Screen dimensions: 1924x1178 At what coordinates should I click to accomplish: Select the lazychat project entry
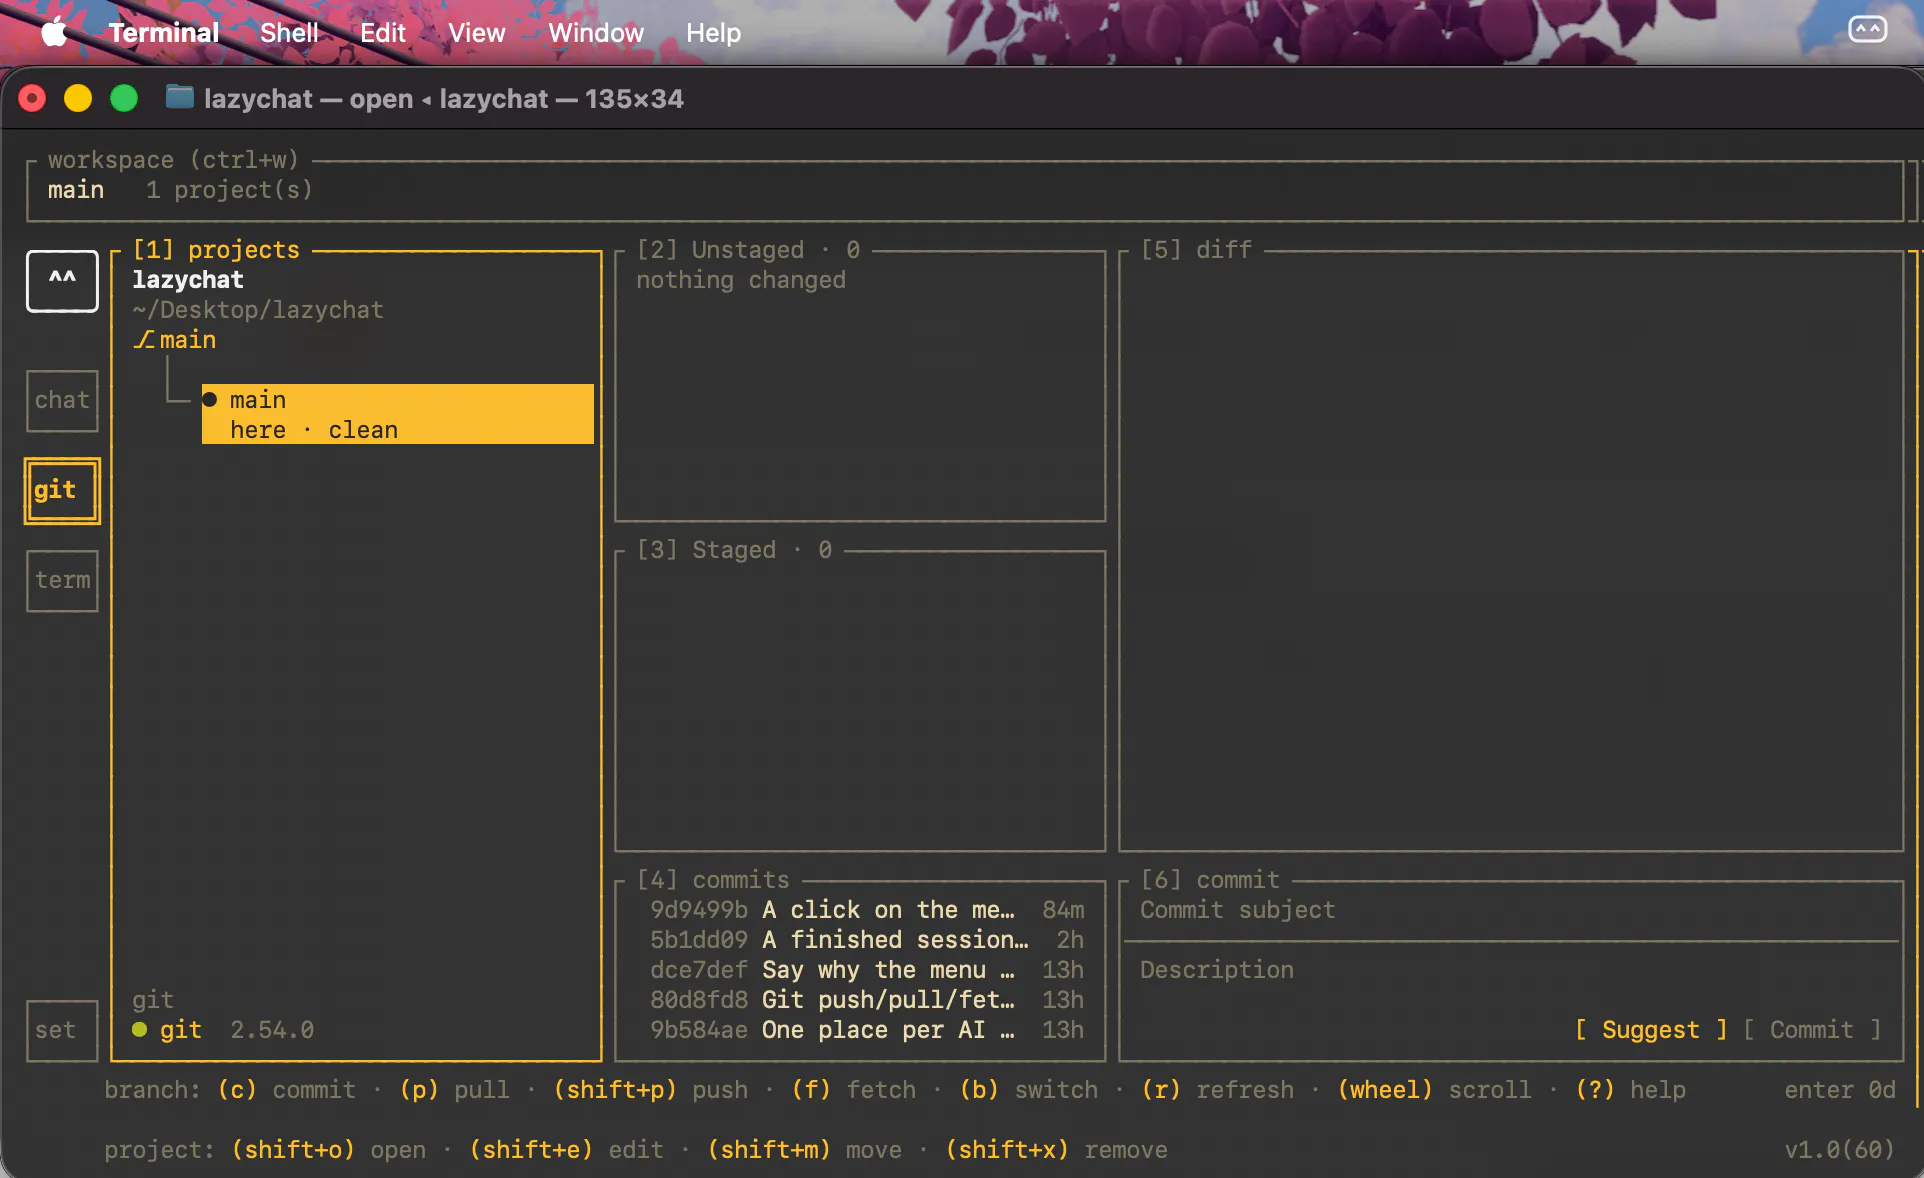pyautogui.click(x=188, y=280)
